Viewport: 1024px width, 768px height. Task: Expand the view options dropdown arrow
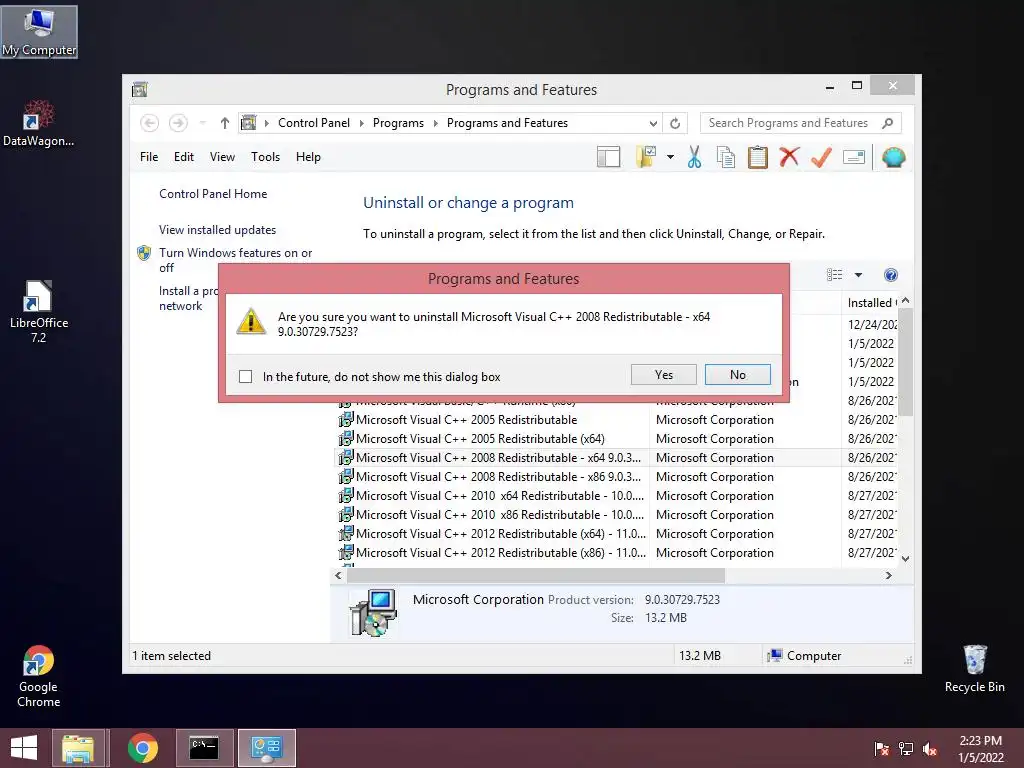(859, 275)
